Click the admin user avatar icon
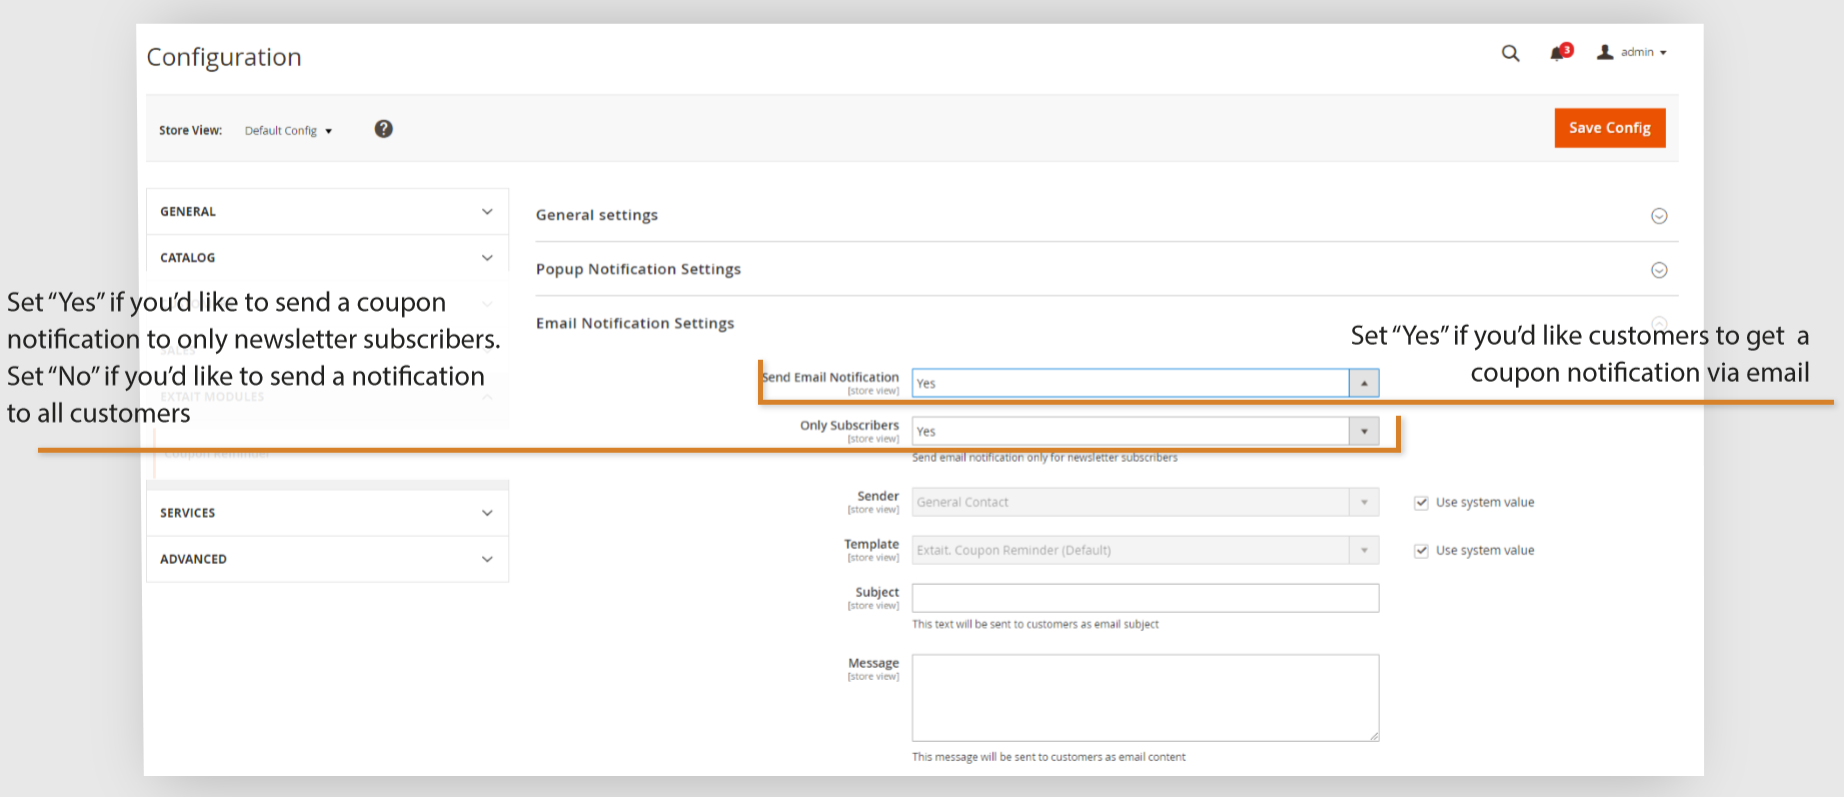This screenshot has width=1844, height=797. pyautogui.click(x=1605, y=52)
